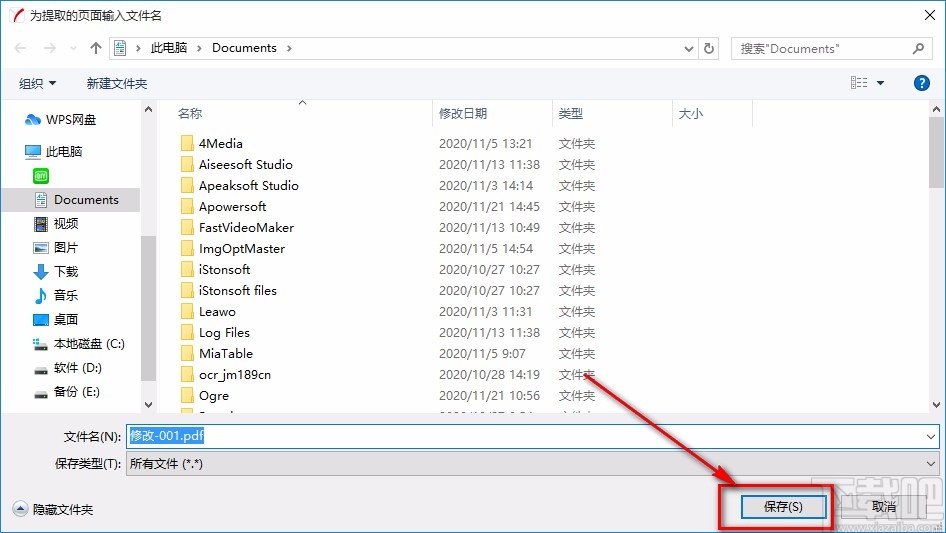
Task: Click the 保存(S) button
Action: click(783, 506)
